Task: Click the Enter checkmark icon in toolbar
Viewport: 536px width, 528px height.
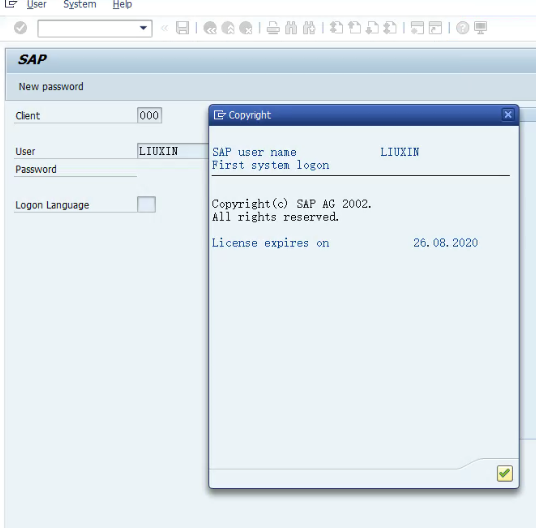Action: (21, 28)
